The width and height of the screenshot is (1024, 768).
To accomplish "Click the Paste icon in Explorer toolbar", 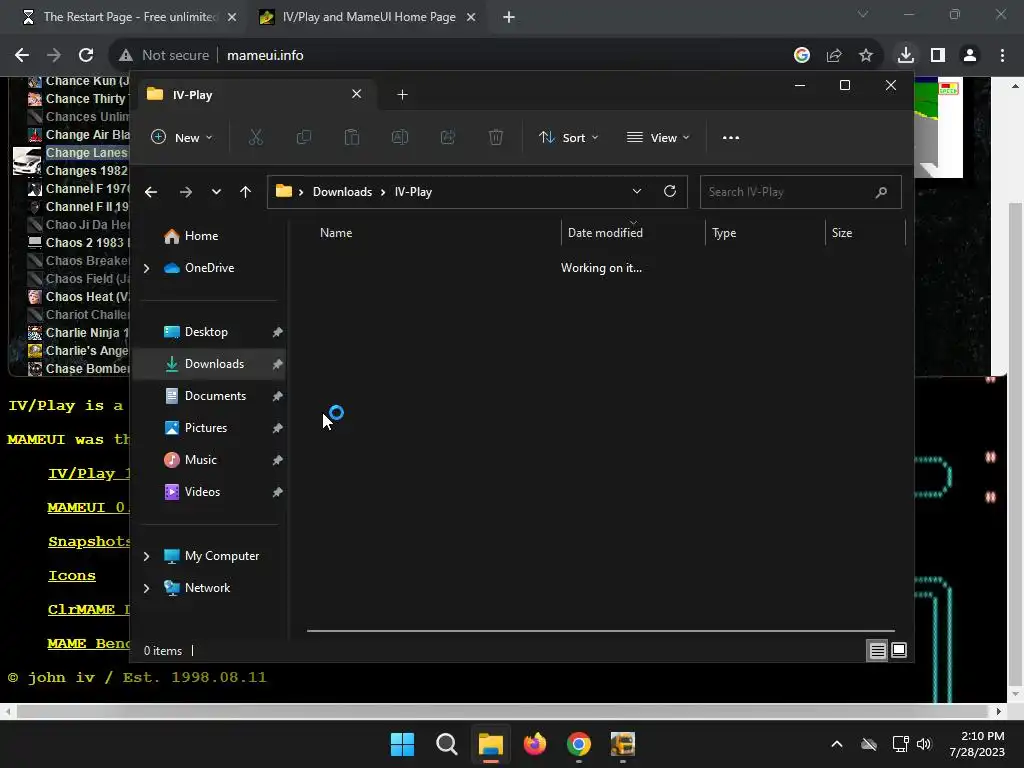I will point(352,137).
